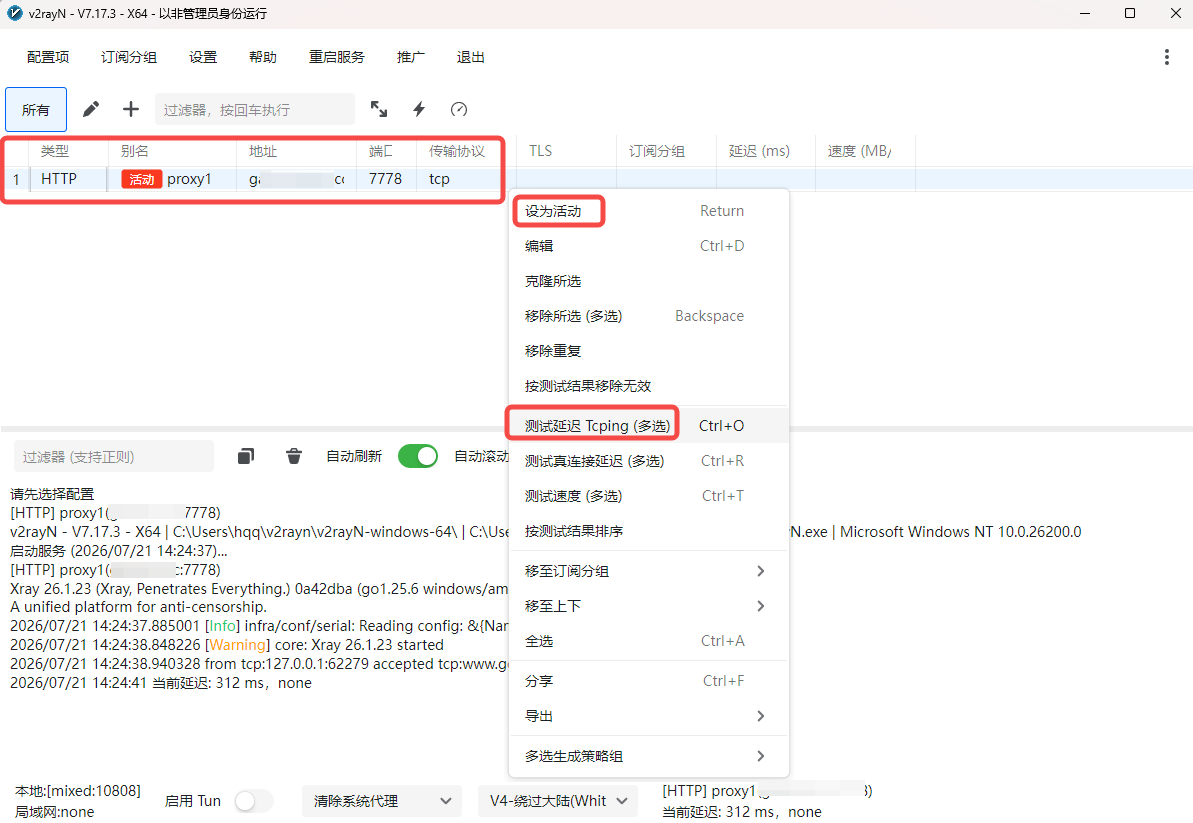Choose 测试速度 (多选) entry
1193x823 pixels.
coord(649,496)
